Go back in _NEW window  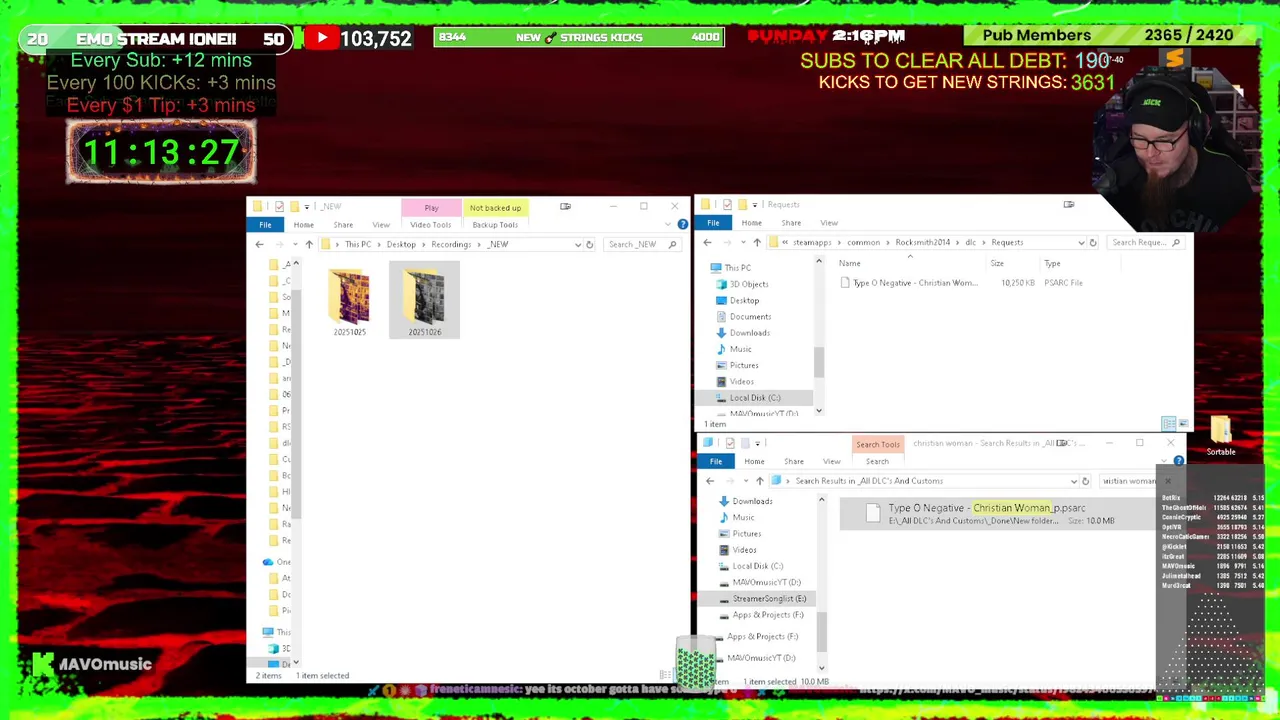click(x=259, y=244)
